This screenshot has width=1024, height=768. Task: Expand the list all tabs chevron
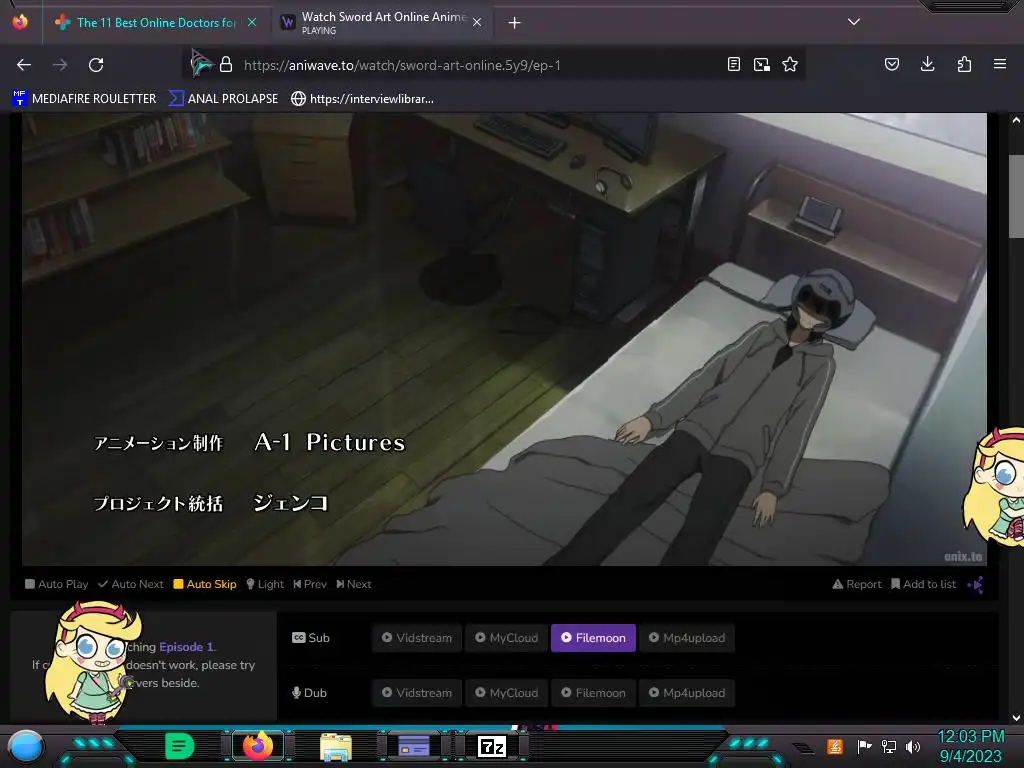coord(853,22)
